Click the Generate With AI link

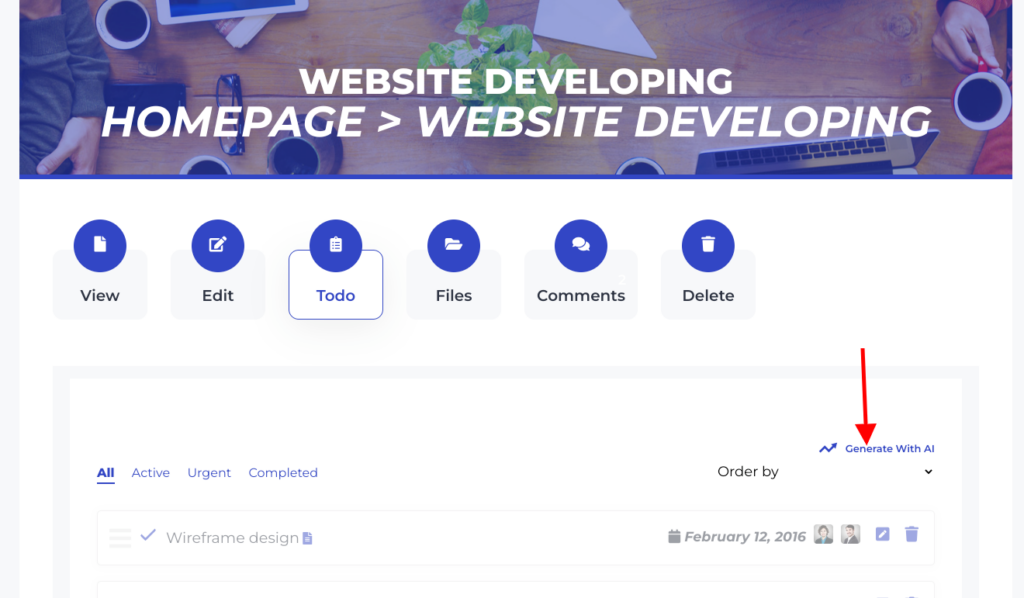click(x=889, y=449)
